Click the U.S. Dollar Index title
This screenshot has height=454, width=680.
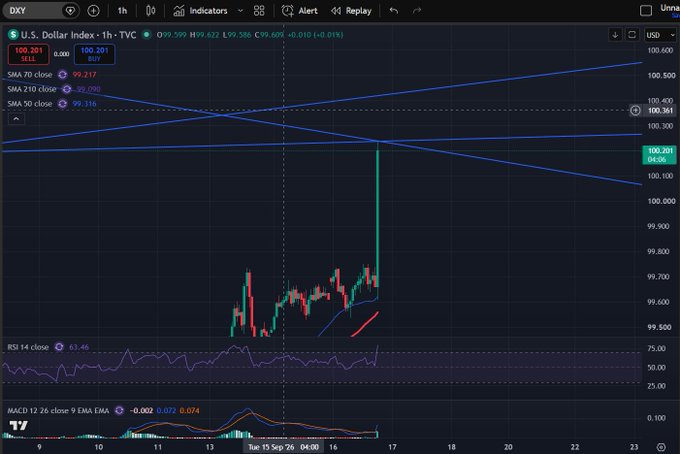point(57,35)
